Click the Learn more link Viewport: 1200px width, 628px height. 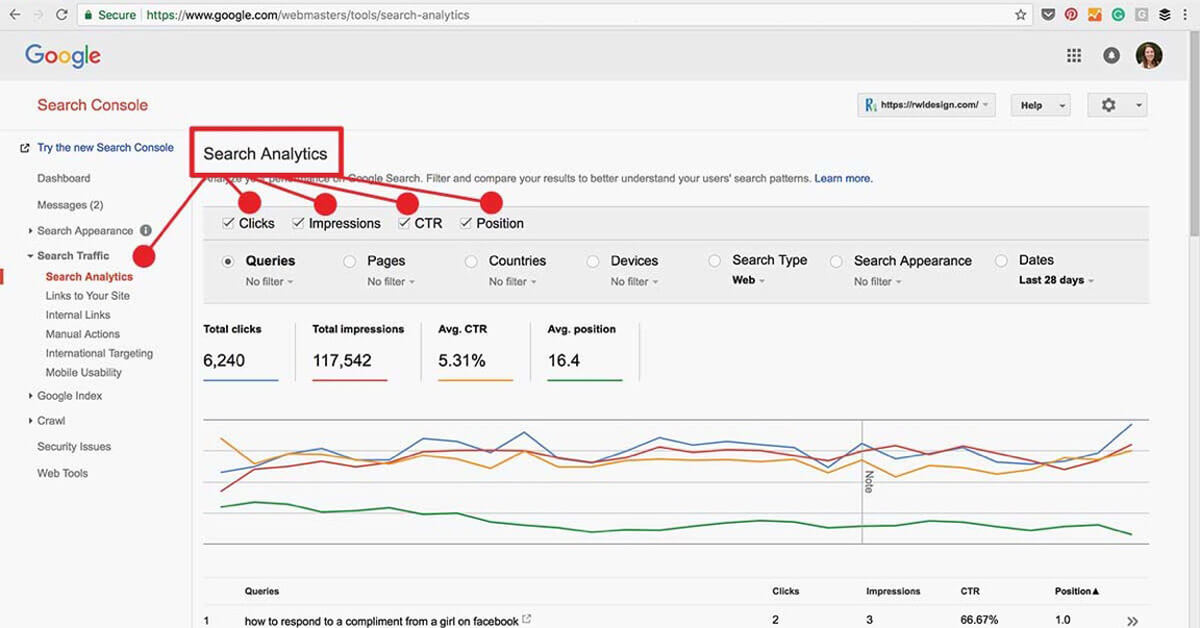click(844, 179)
